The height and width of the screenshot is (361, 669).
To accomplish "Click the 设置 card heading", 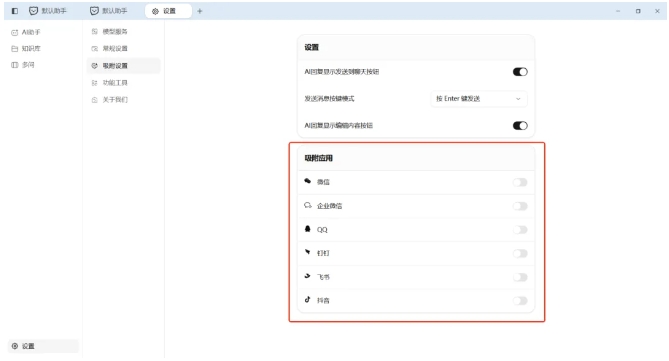I will point(311,47).
